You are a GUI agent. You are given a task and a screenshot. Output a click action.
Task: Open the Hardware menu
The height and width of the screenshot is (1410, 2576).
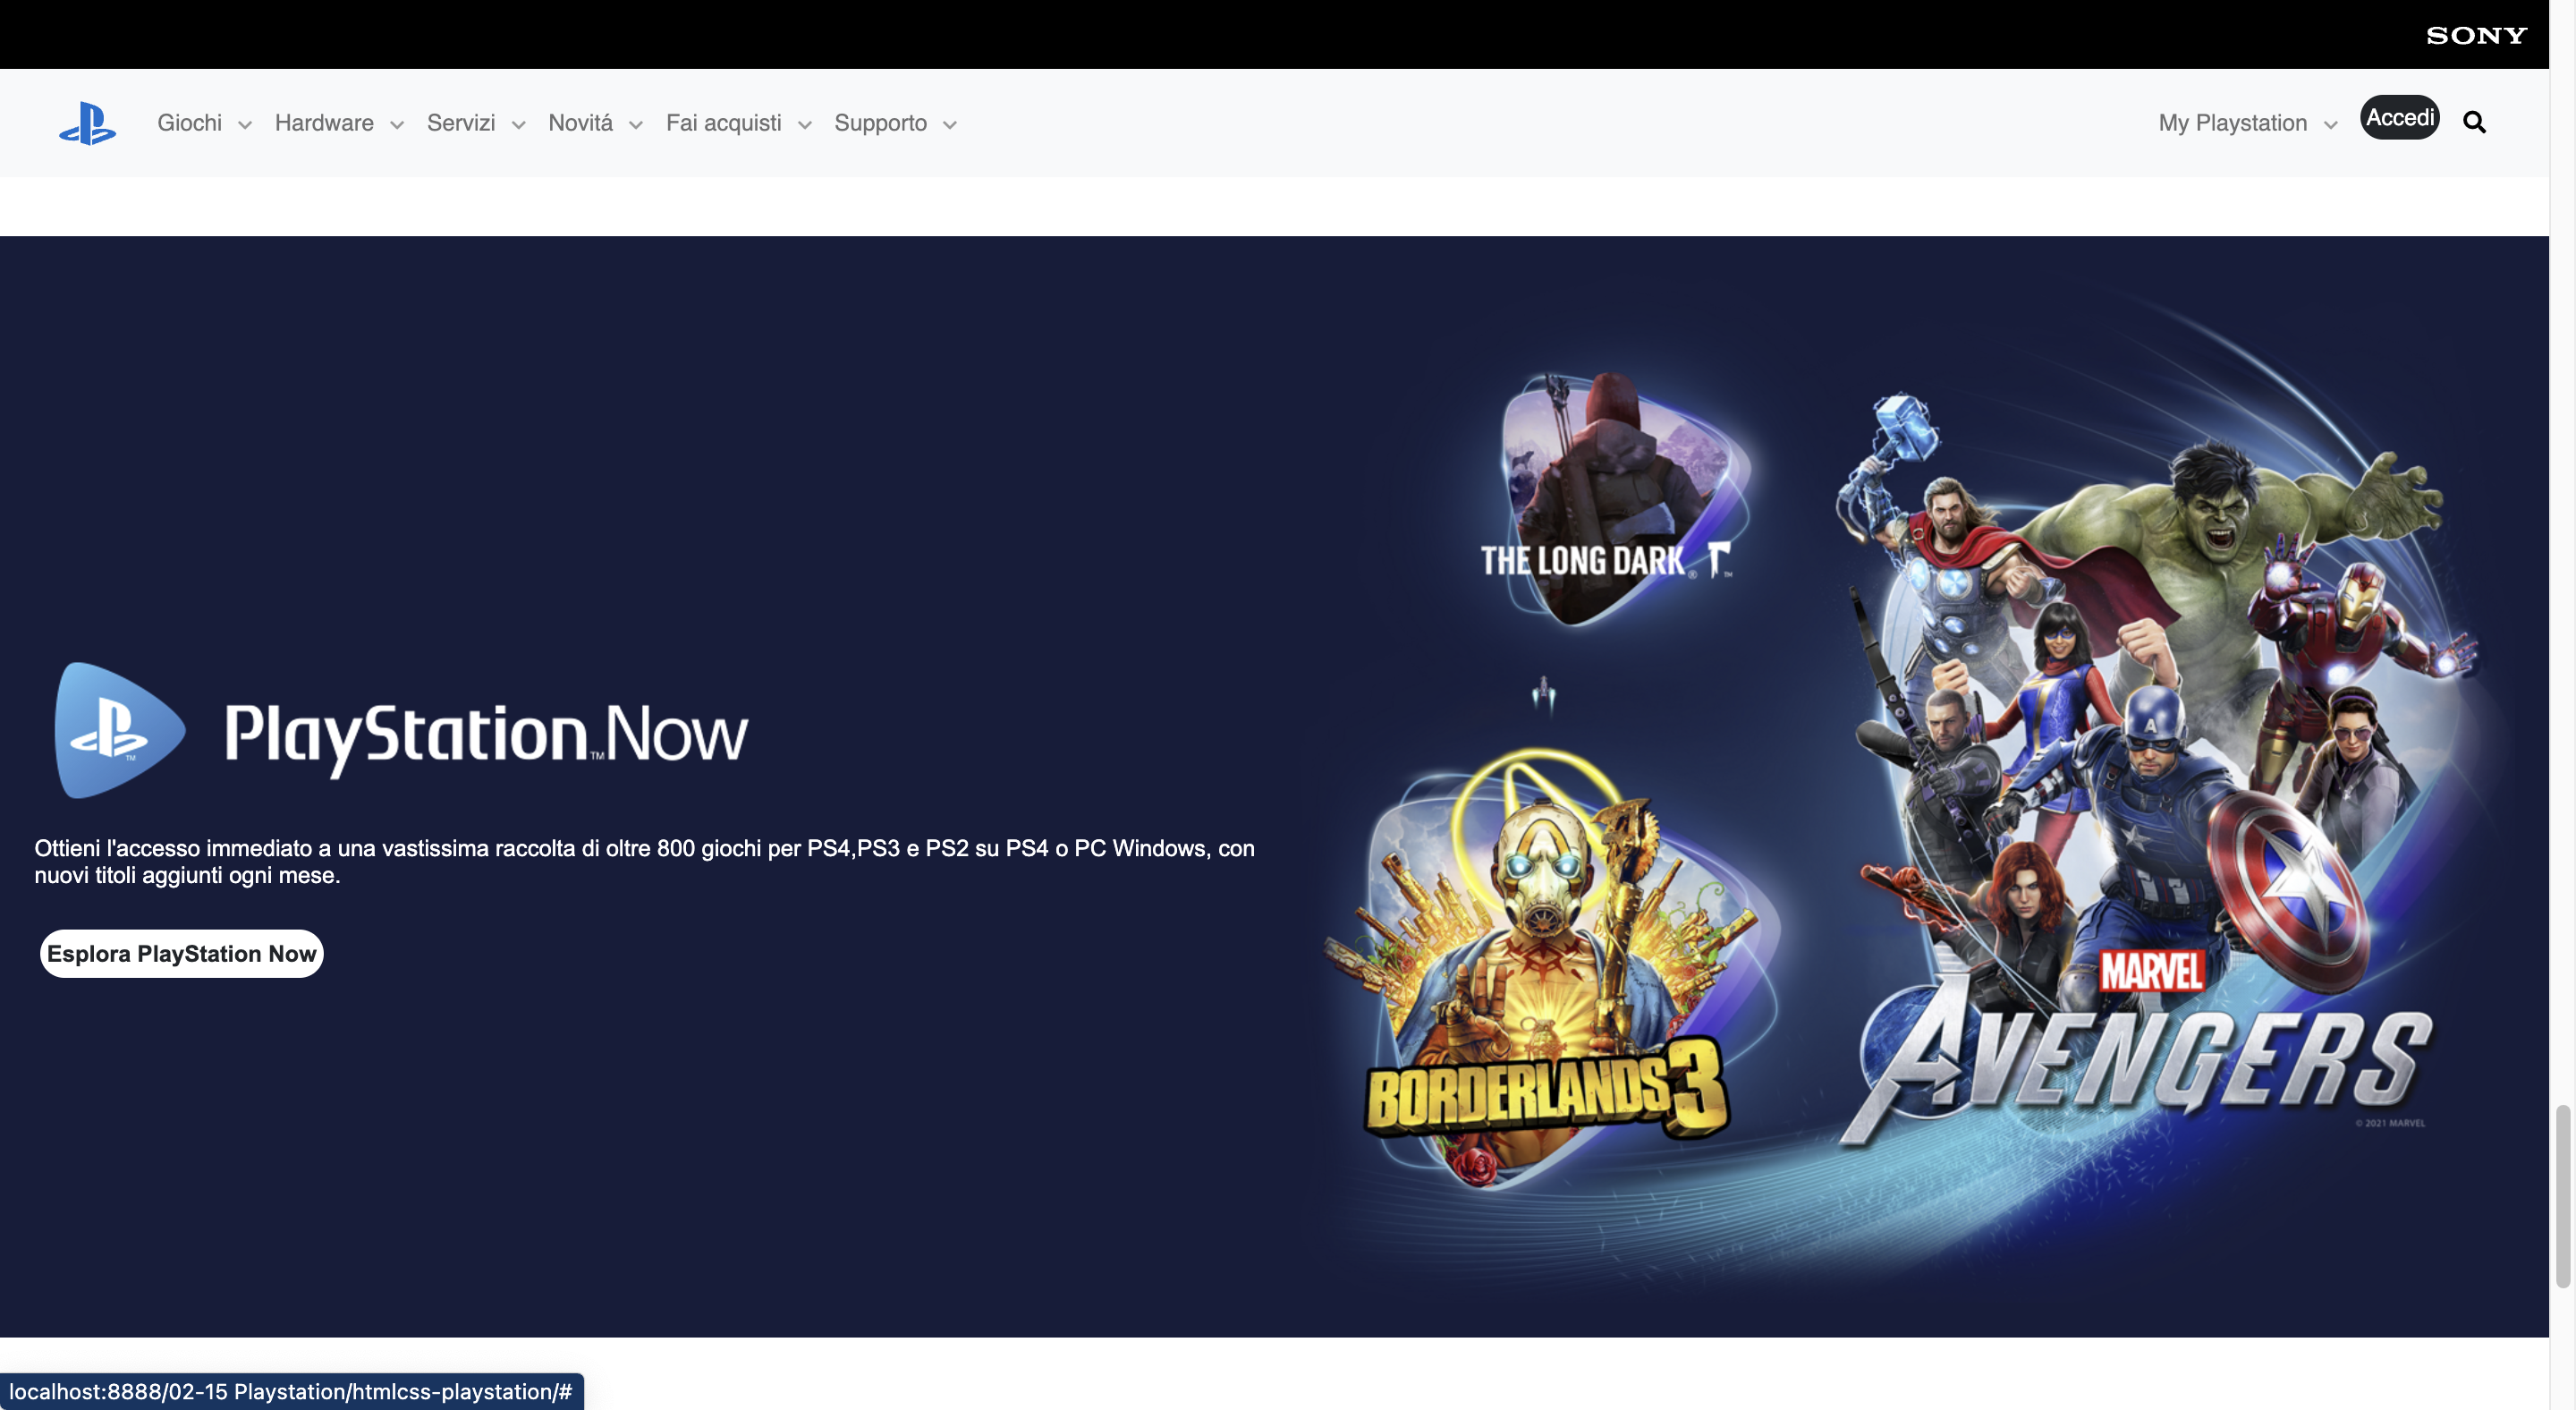[x=324, y=123]
